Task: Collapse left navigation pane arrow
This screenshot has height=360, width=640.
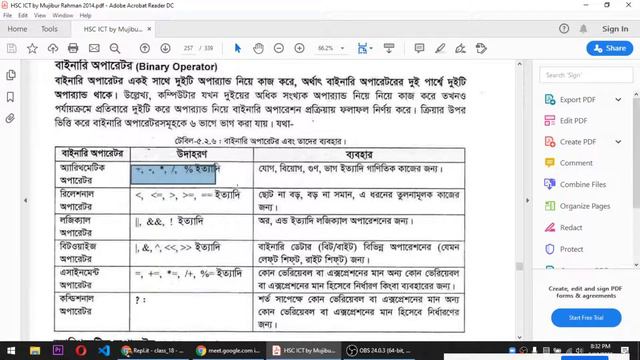Action: click(26, 200)
